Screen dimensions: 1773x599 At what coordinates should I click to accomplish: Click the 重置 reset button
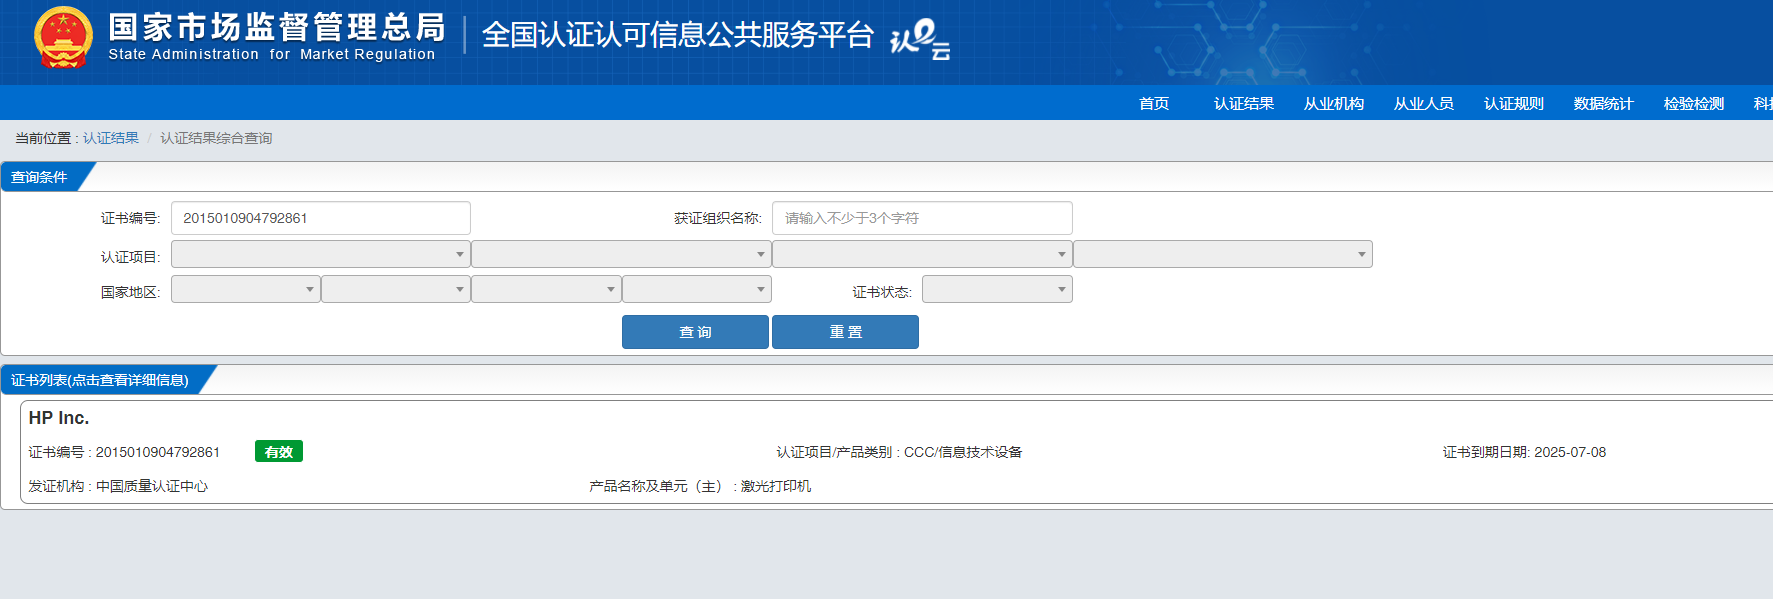845,332
